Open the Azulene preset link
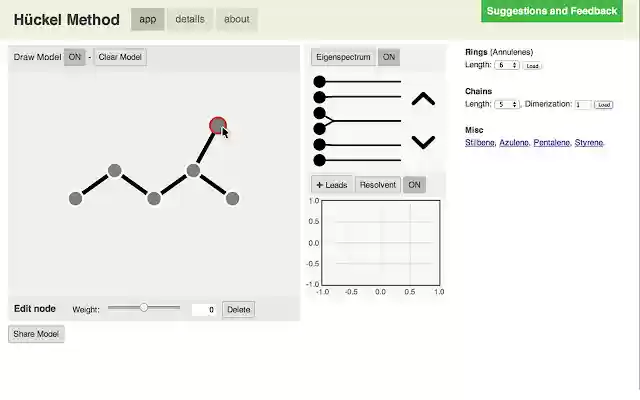The height and width of the screenshot is (400, 640). tap(514, 142)
